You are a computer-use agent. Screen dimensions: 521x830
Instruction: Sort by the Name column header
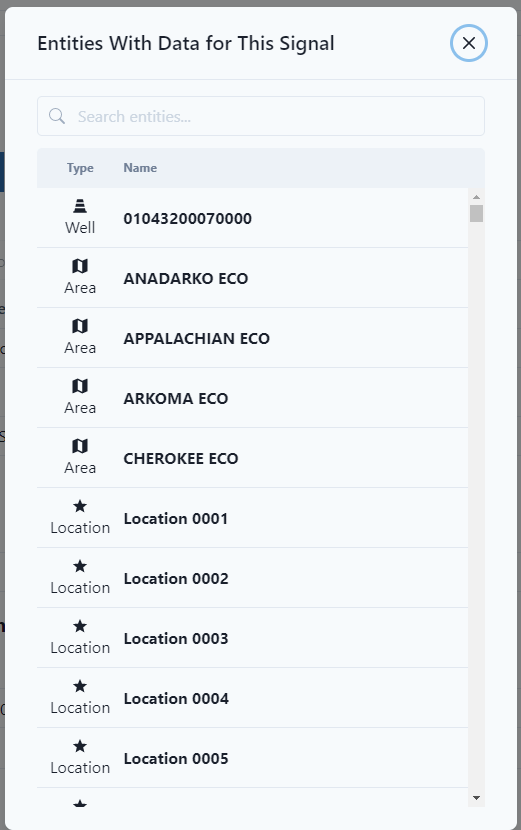tap(140, 168)
